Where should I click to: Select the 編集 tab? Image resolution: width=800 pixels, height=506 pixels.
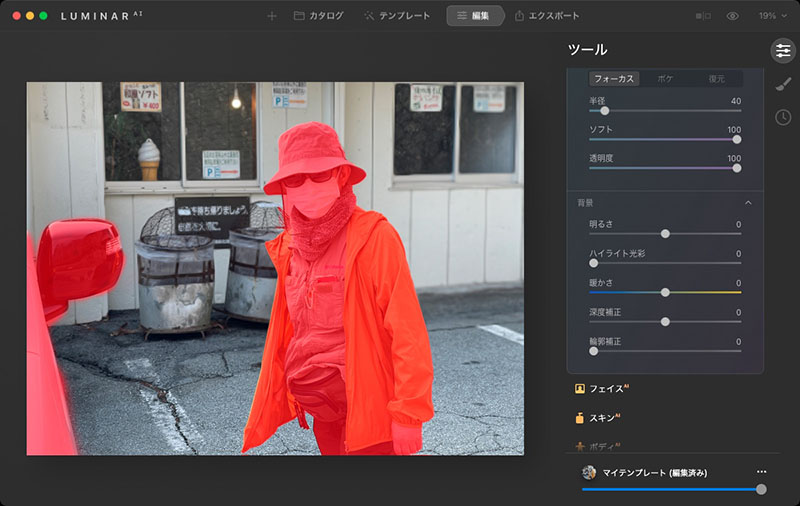(474, 16)
